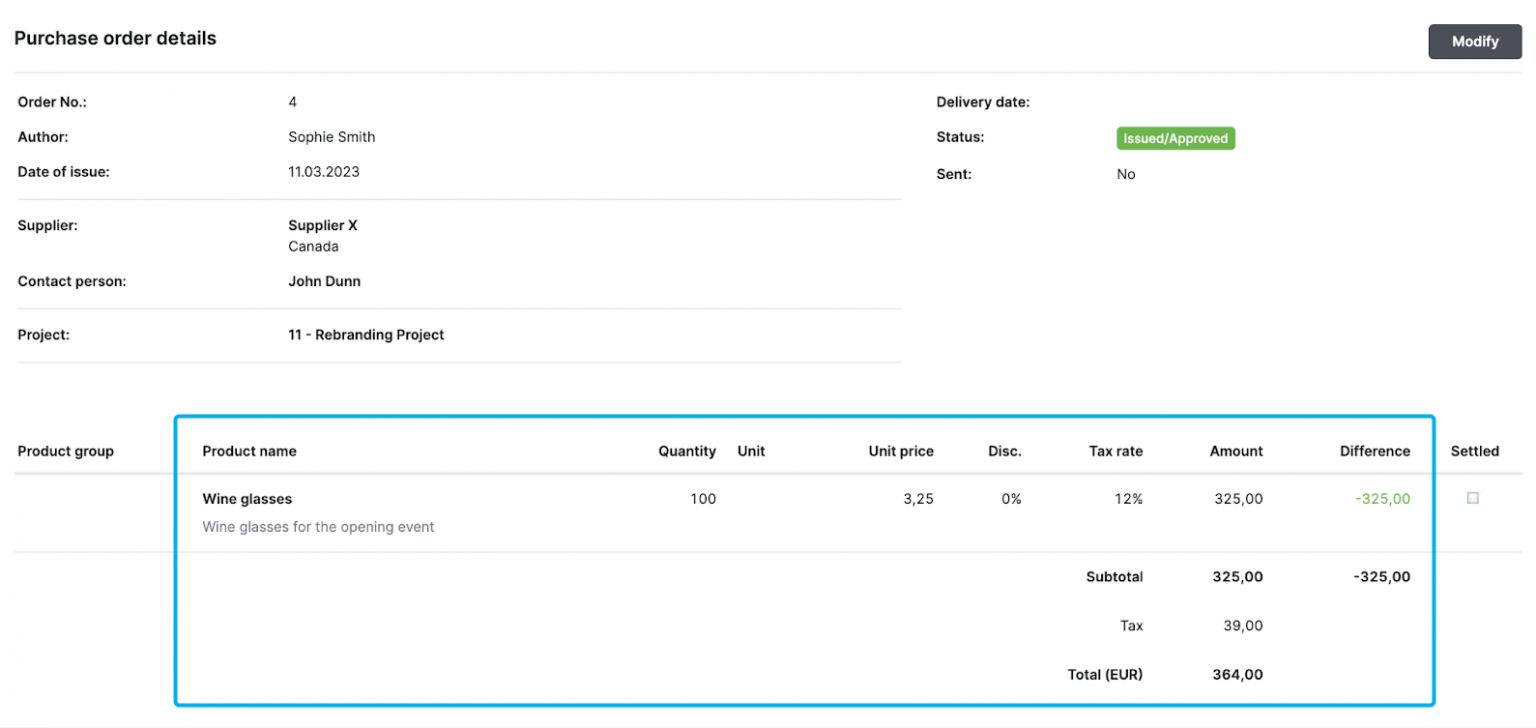Image resolution: width=1536 pixels, height=728 pixels.
Task: Click the Product group column header
Action: click(x=66, y=451)
